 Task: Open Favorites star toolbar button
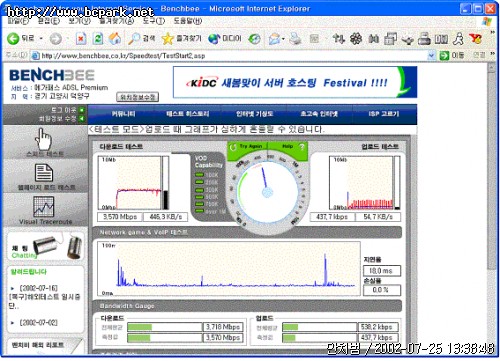(x=168, y=39)
